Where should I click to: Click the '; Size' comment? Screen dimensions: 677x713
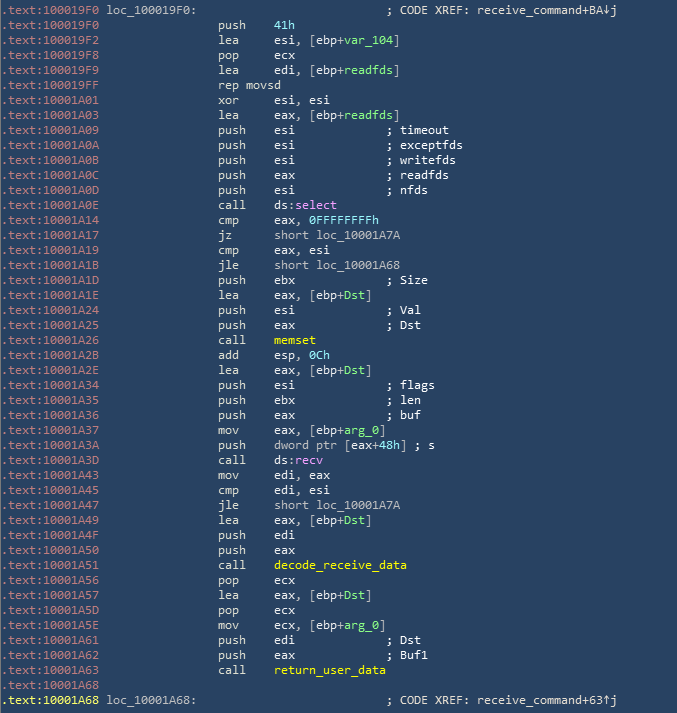(x=407, y=280)
